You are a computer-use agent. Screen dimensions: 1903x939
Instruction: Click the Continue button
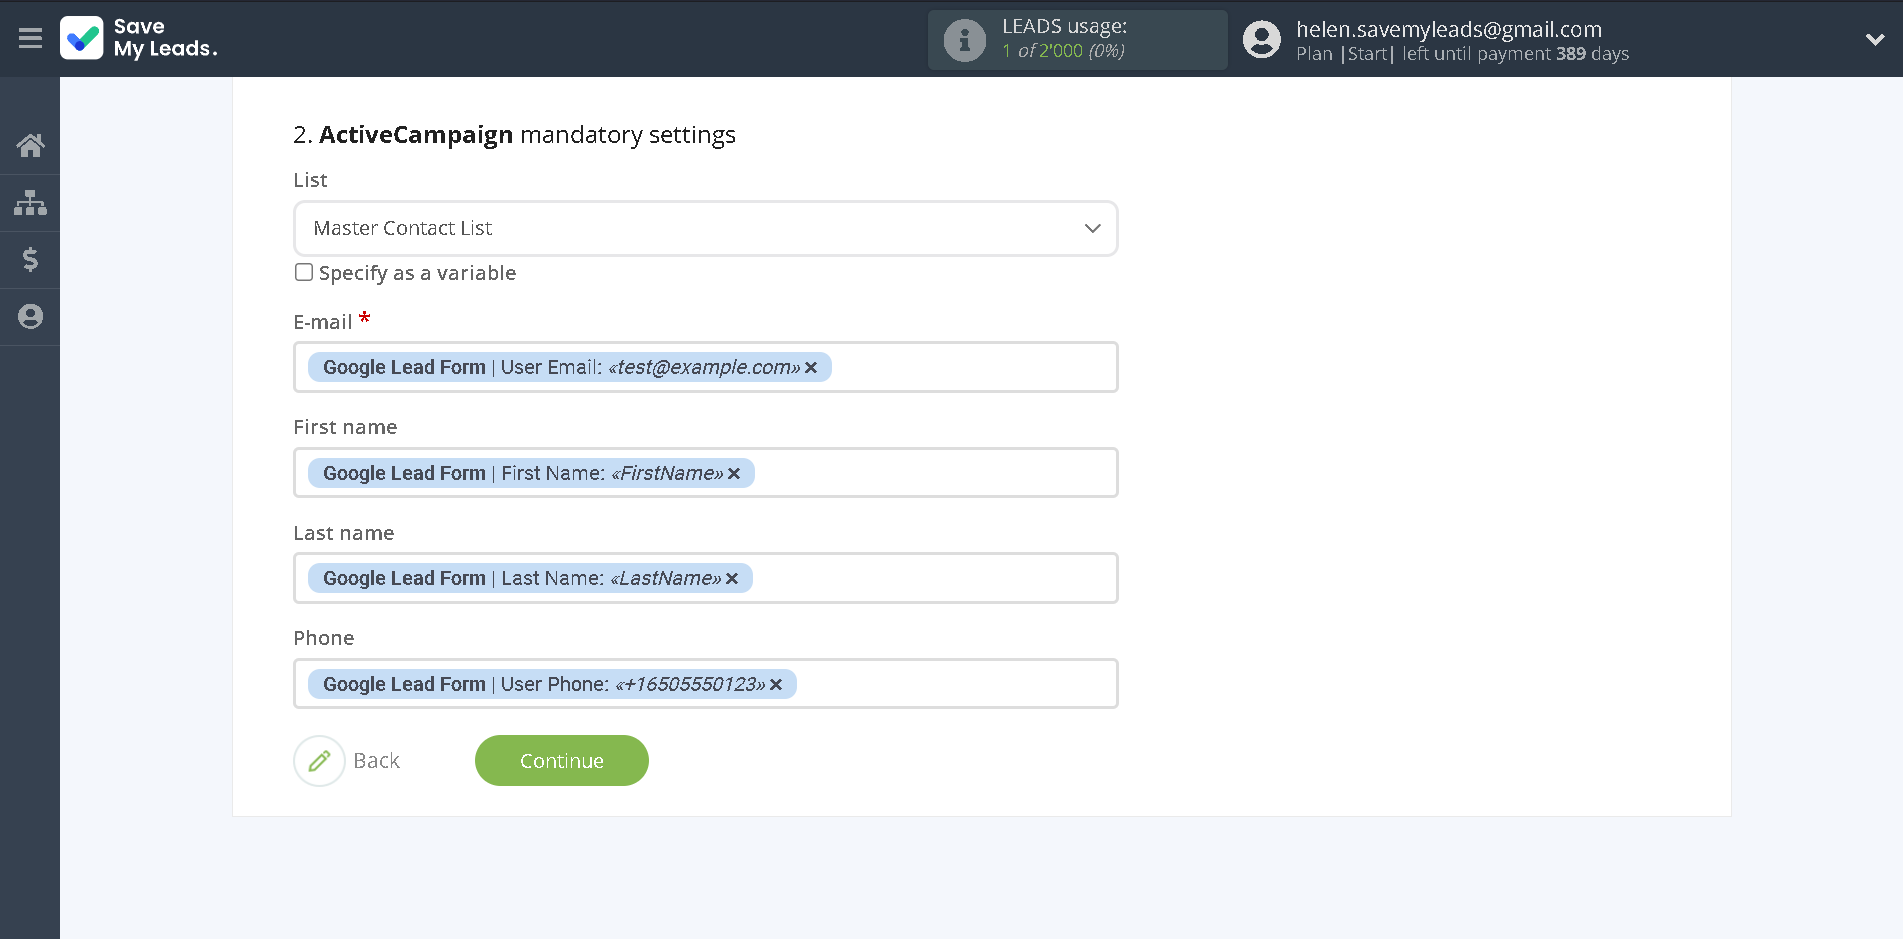[562, 761]
